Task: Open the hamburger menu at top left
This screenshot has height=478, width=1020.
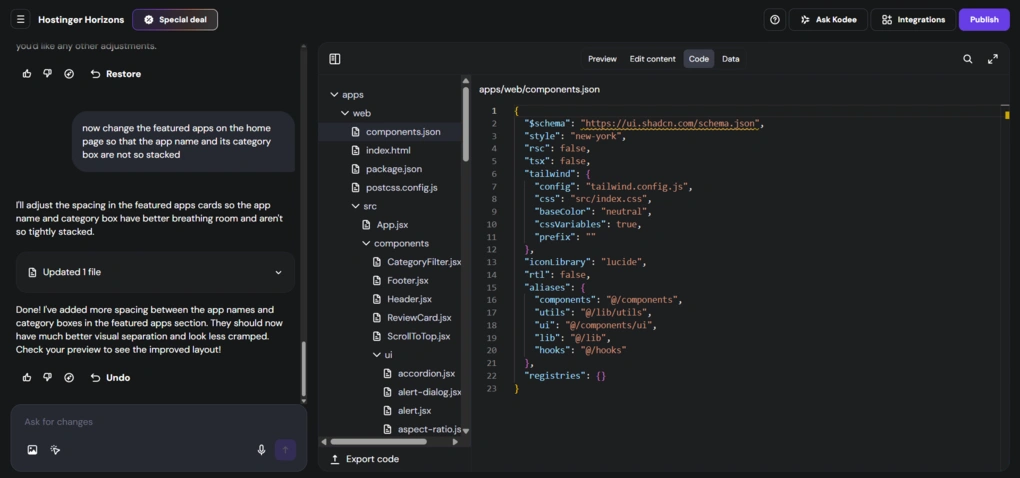Action: tap(20, 20)
